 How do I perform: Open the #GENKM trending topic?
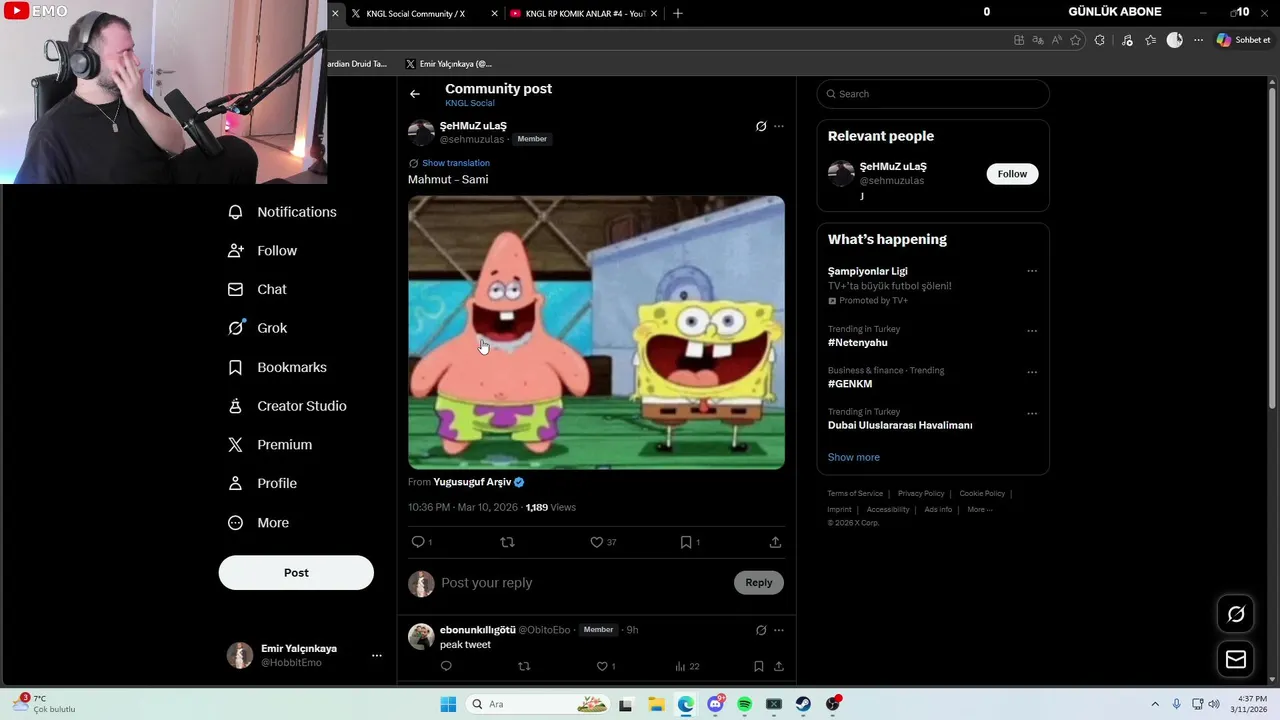coord(850,384)
